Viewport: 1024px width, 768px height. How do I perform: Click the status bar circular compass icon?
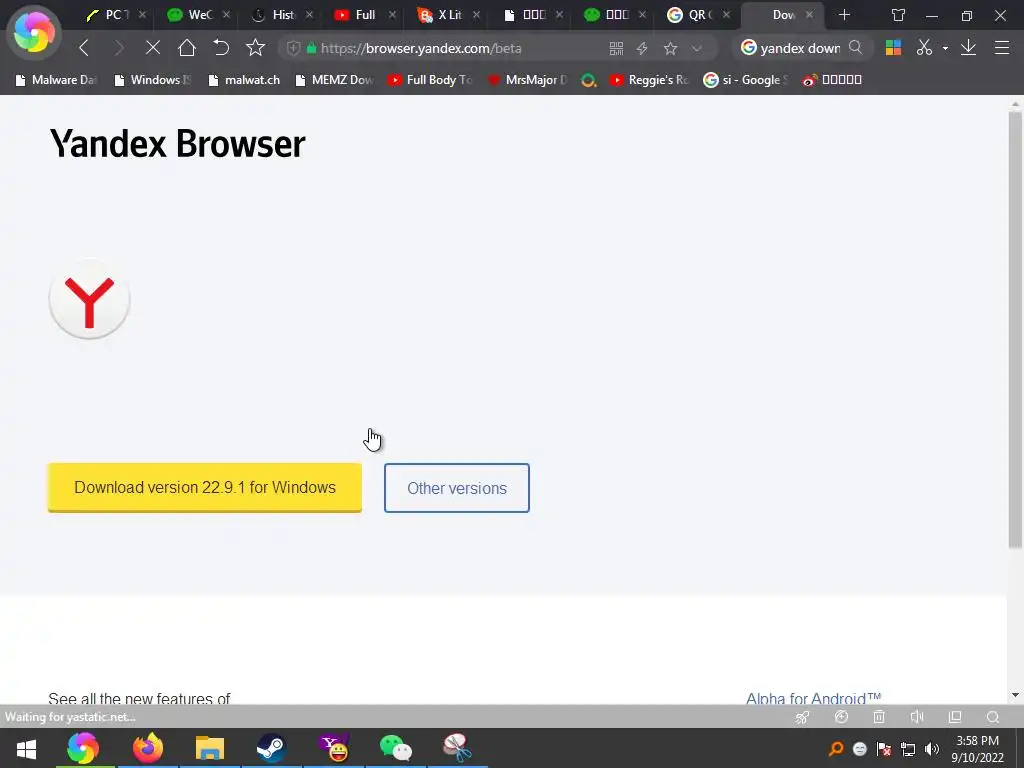tap(841, 717)
